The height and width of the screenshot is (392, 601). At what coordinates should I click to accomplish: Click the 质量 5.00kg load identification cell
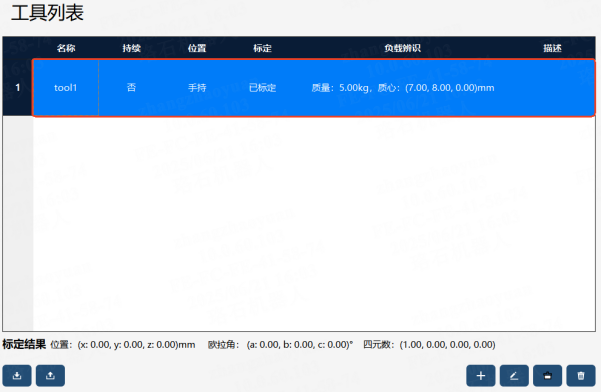402,88
